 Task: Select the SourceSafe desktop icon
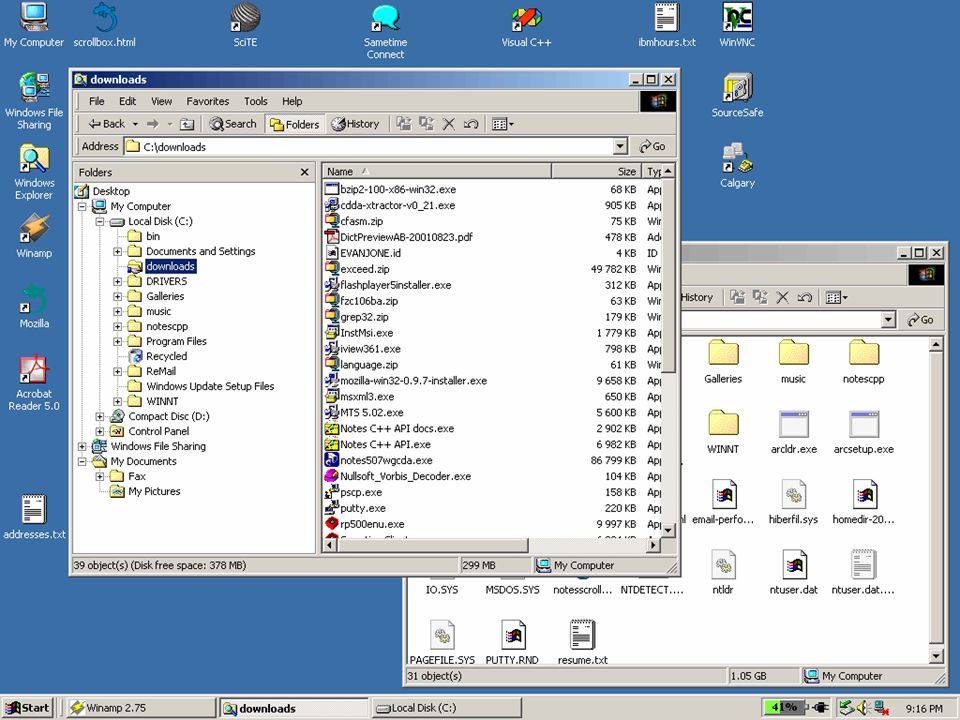coord(737,96)
